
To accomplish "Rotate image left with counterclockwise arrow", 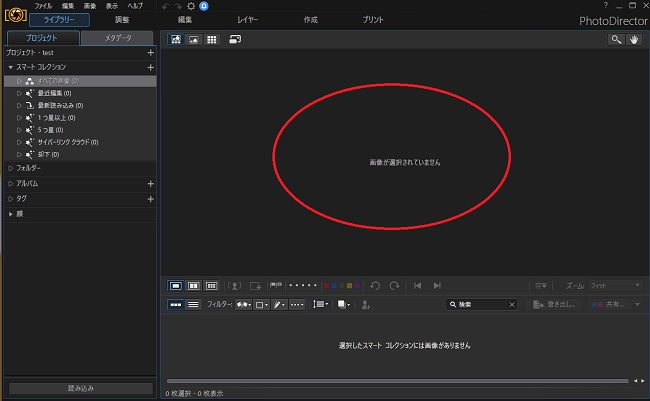I will (375, 285).
